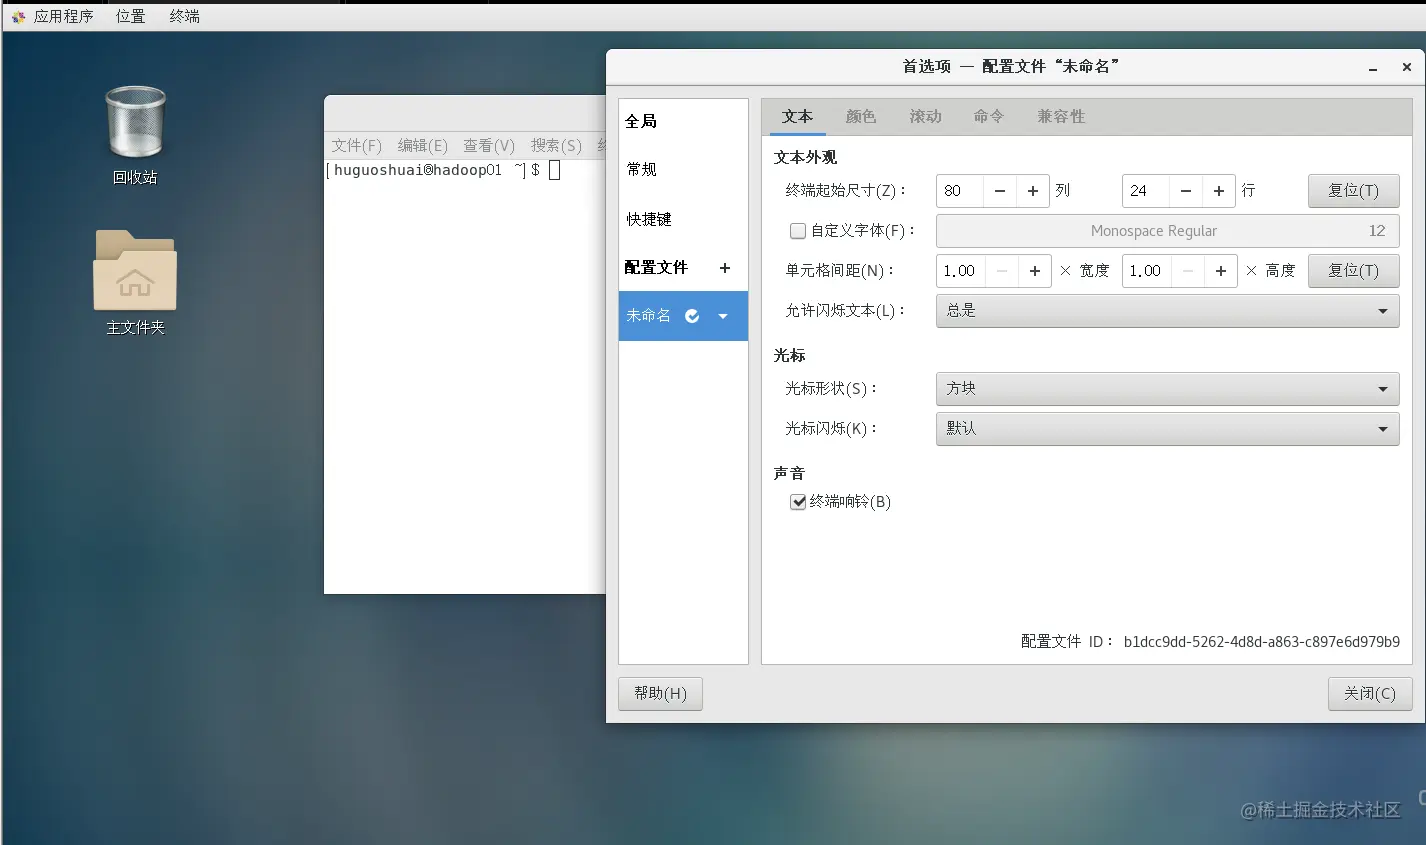Select the 回收站 trash desktop icon

135,135
